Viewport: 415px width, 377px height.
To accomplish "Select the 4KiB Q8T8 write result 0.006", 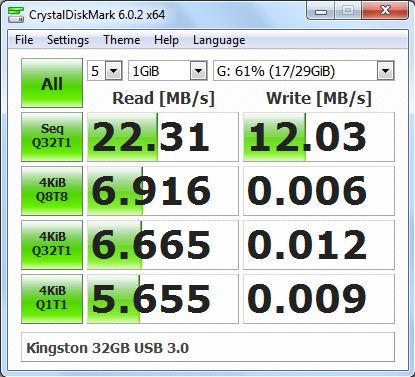I will click(x=319, y=191).
